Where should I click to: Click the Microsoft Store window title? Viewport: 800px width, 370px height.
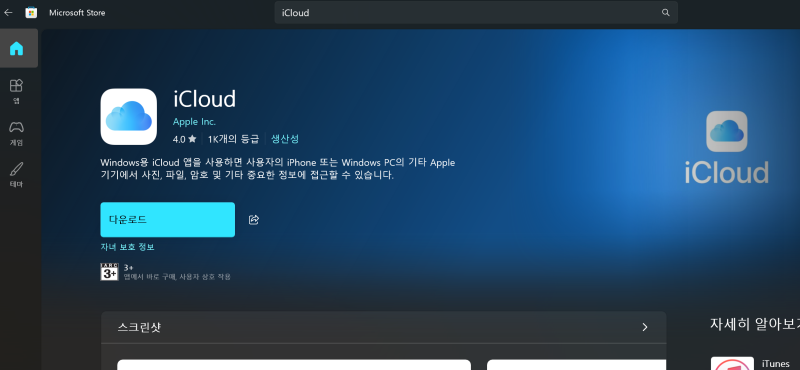[77, 13]
